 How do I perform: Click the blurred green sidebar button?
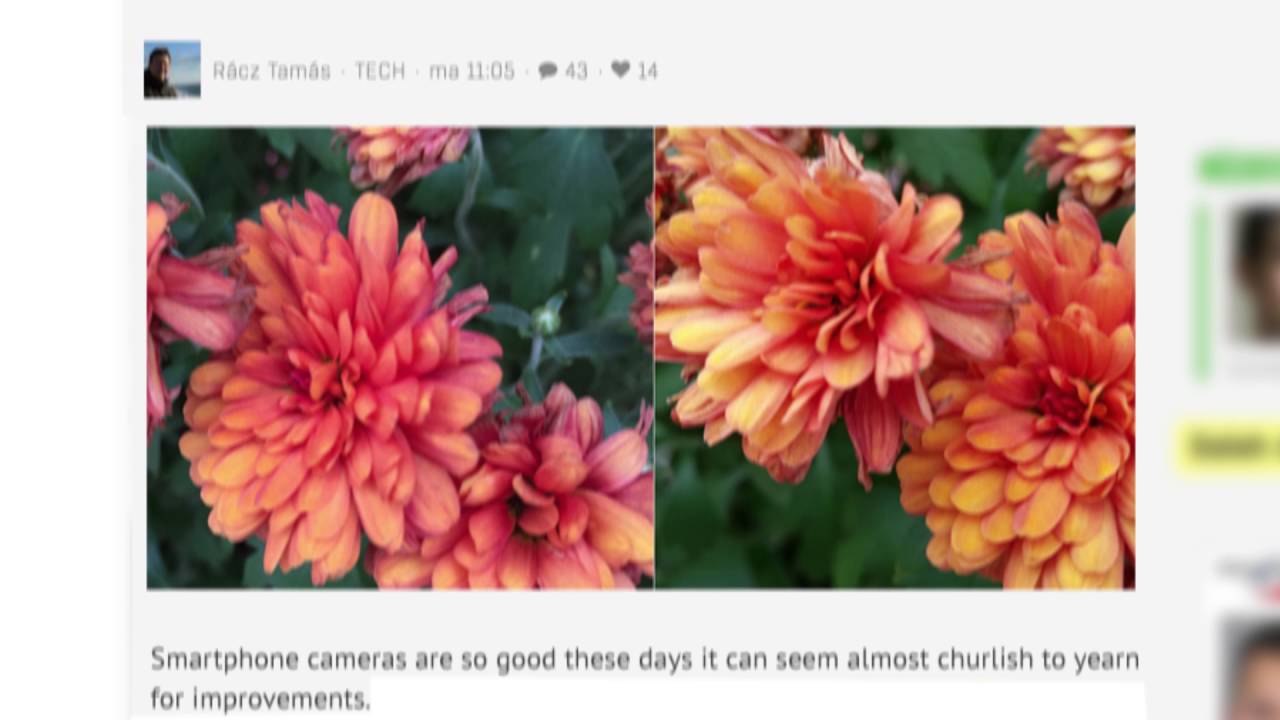point(1239,167)
